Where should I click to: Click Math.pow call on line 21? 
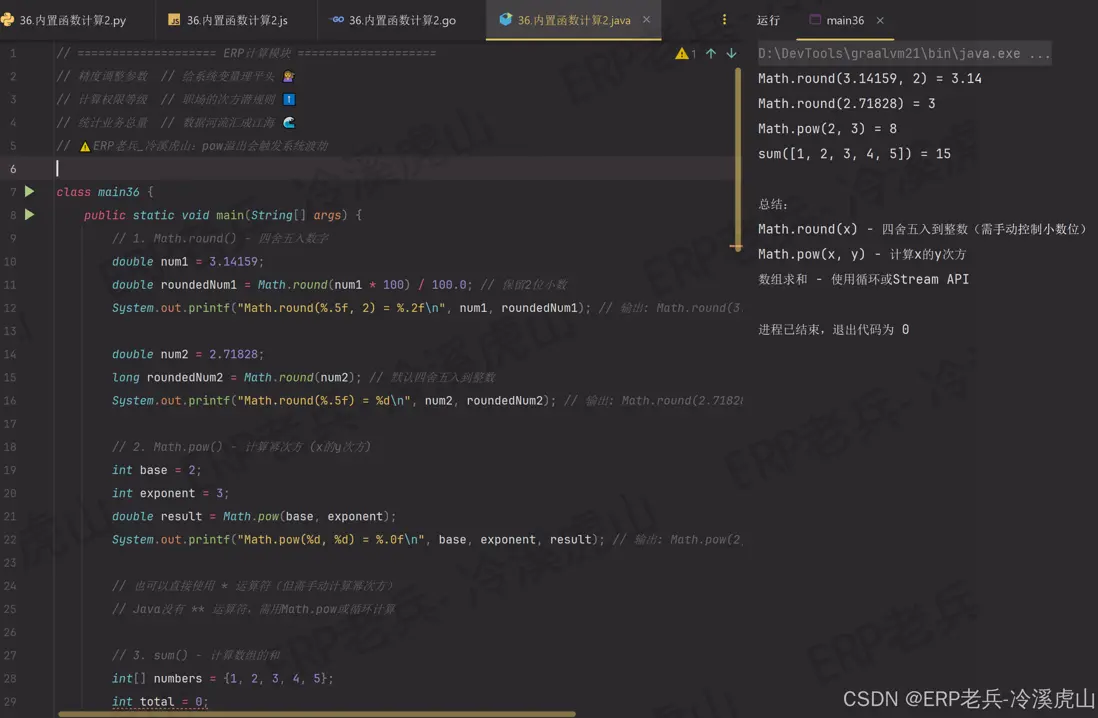251,516
